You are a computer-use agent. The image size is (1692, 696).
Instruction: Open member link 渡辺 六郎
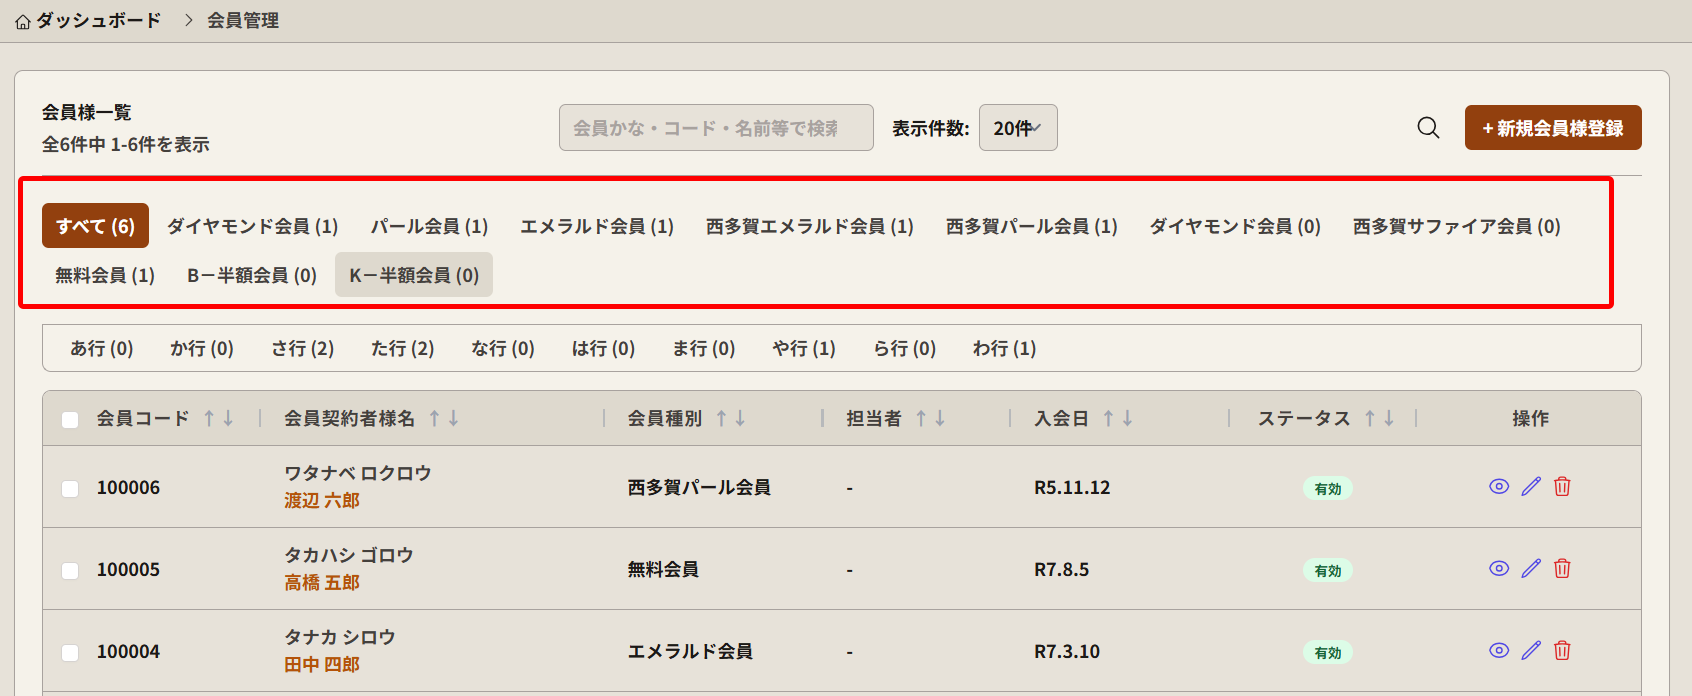(321, 501)
